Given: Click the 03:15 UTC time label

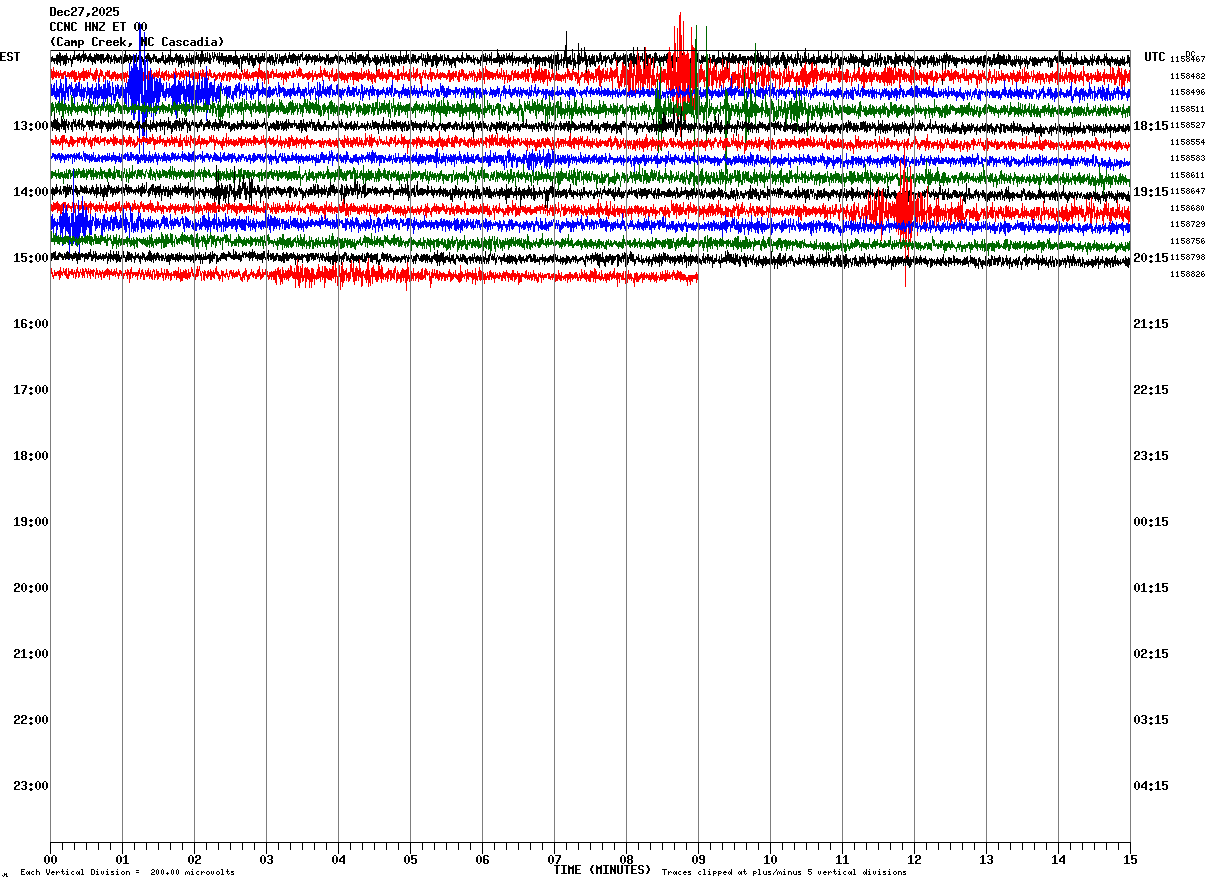Looking at the screenshot, I should pyautogui.click(x=1151, y=720).
